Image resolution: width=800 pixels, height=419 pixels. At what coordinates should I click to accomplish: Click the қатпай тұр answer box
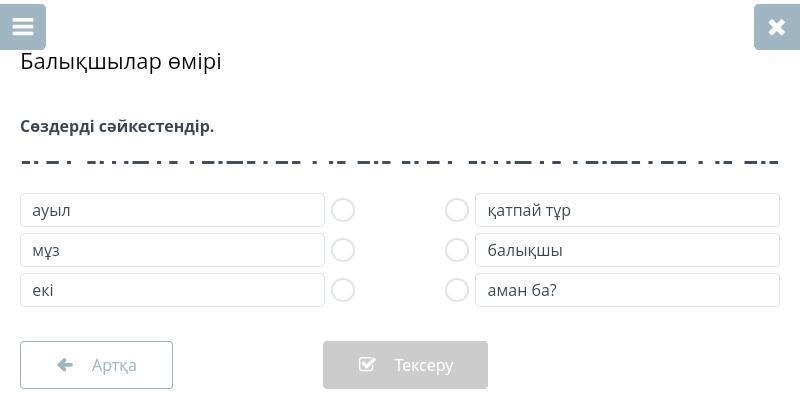627,210
